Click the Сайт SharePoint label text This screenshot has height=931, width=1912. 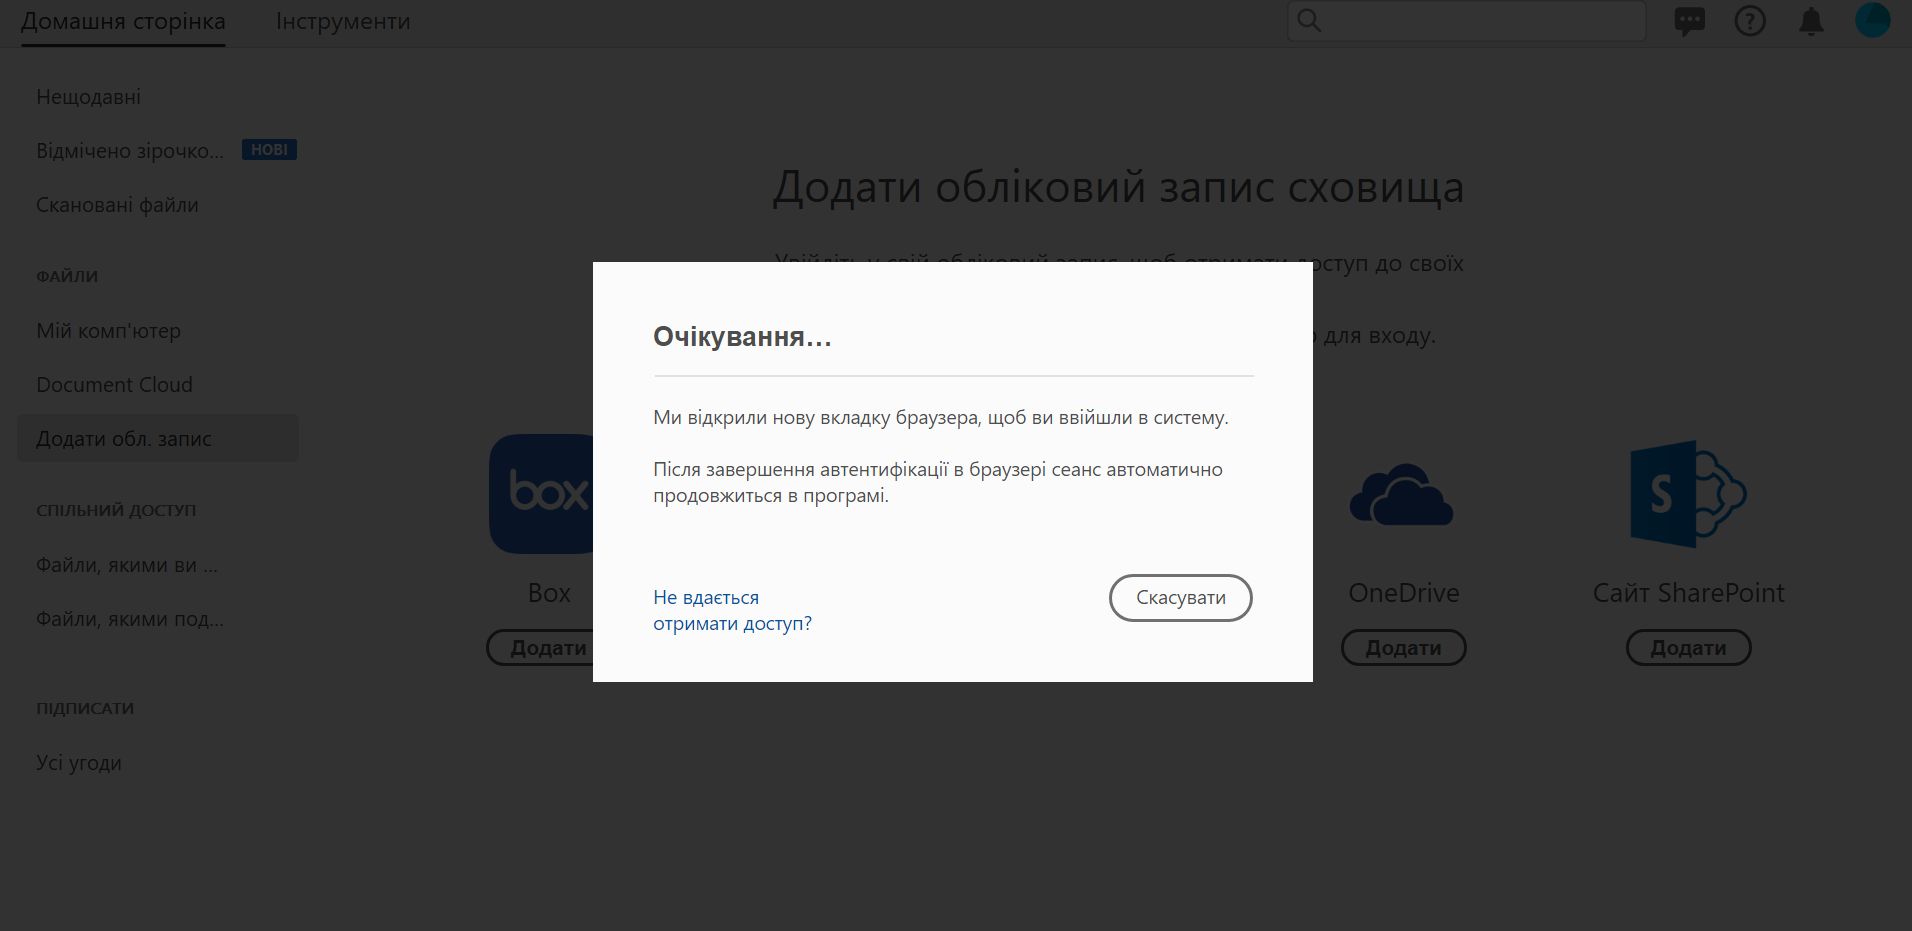pos(1688,593)
